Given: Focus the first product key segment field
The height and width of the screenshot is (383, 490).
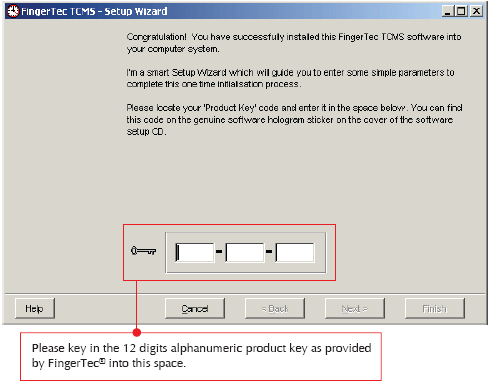Looking at the screenshot, I should tap(195, 252).
